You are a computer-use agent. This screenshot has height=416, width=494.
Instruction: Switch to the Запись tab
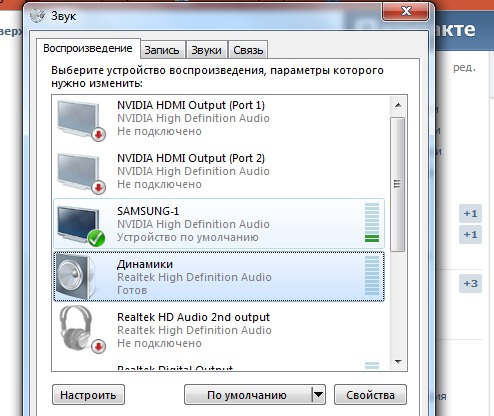click(x=162, y=50)
